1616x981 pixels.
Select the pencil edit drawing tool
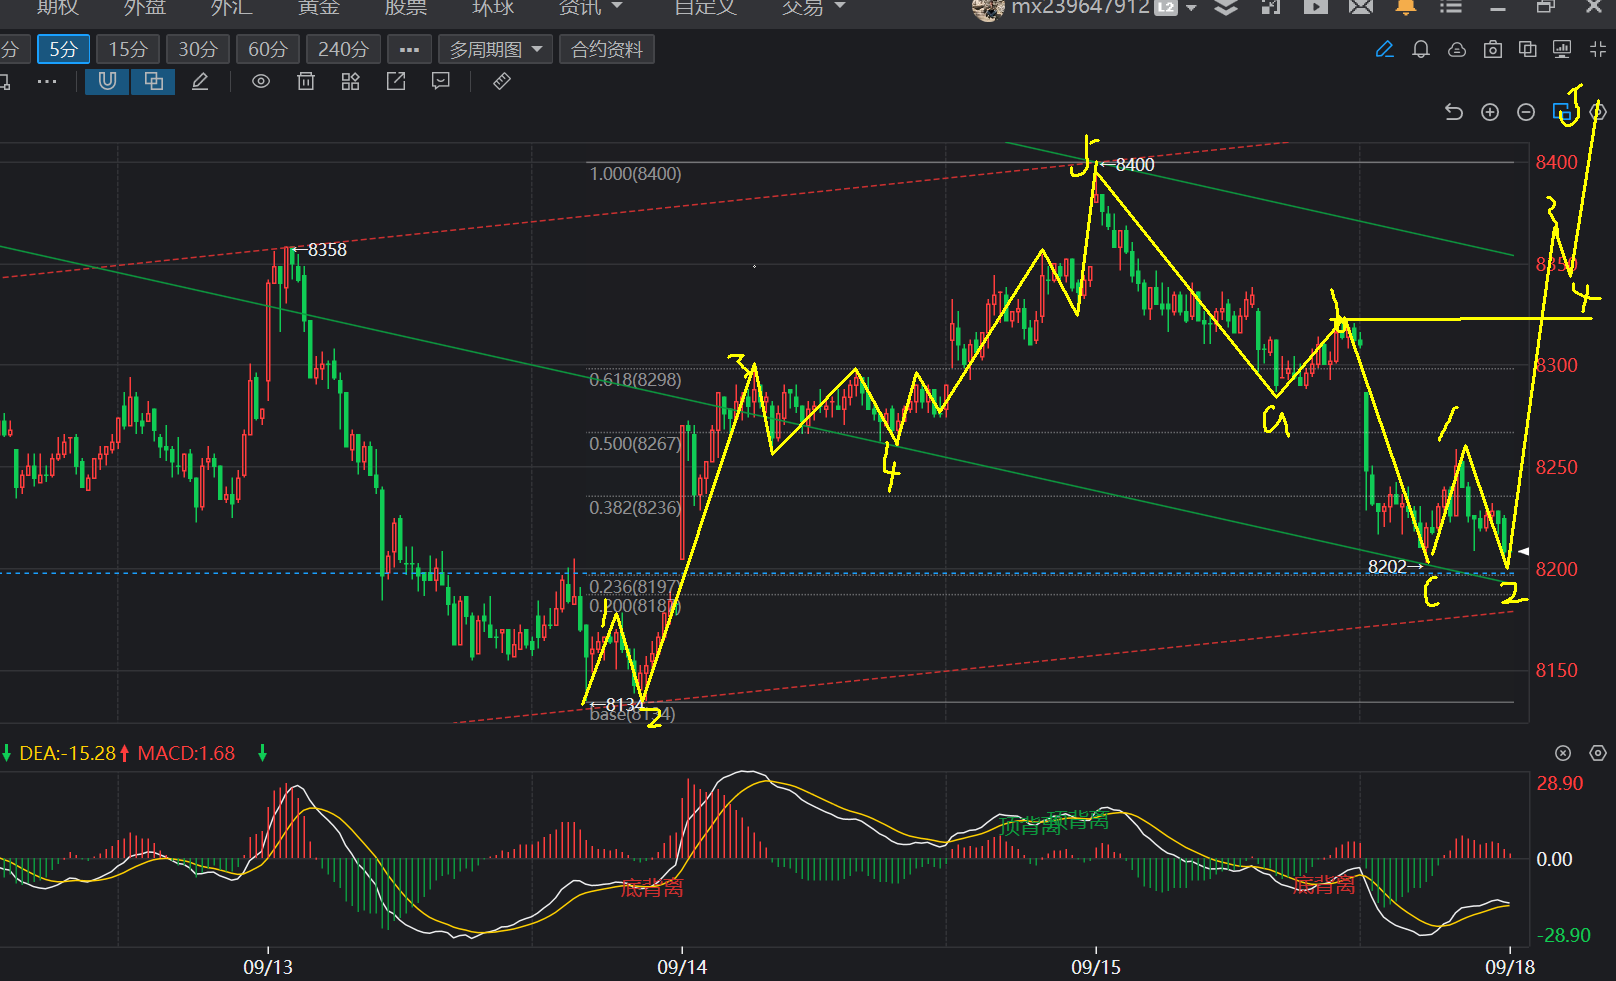200,81
